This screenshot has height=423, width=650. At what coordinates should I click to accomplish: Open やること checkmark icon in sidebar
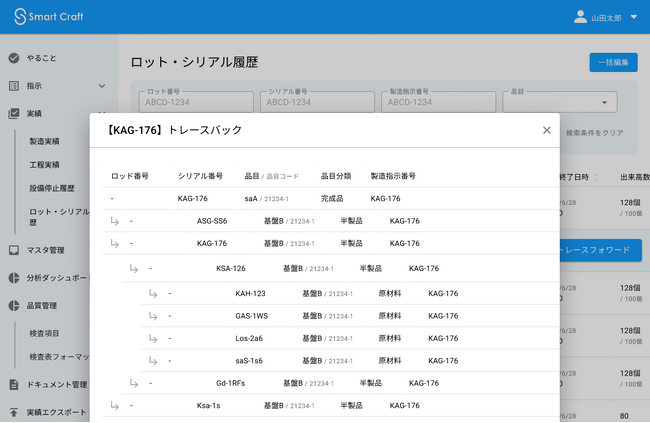coord(14,58)
